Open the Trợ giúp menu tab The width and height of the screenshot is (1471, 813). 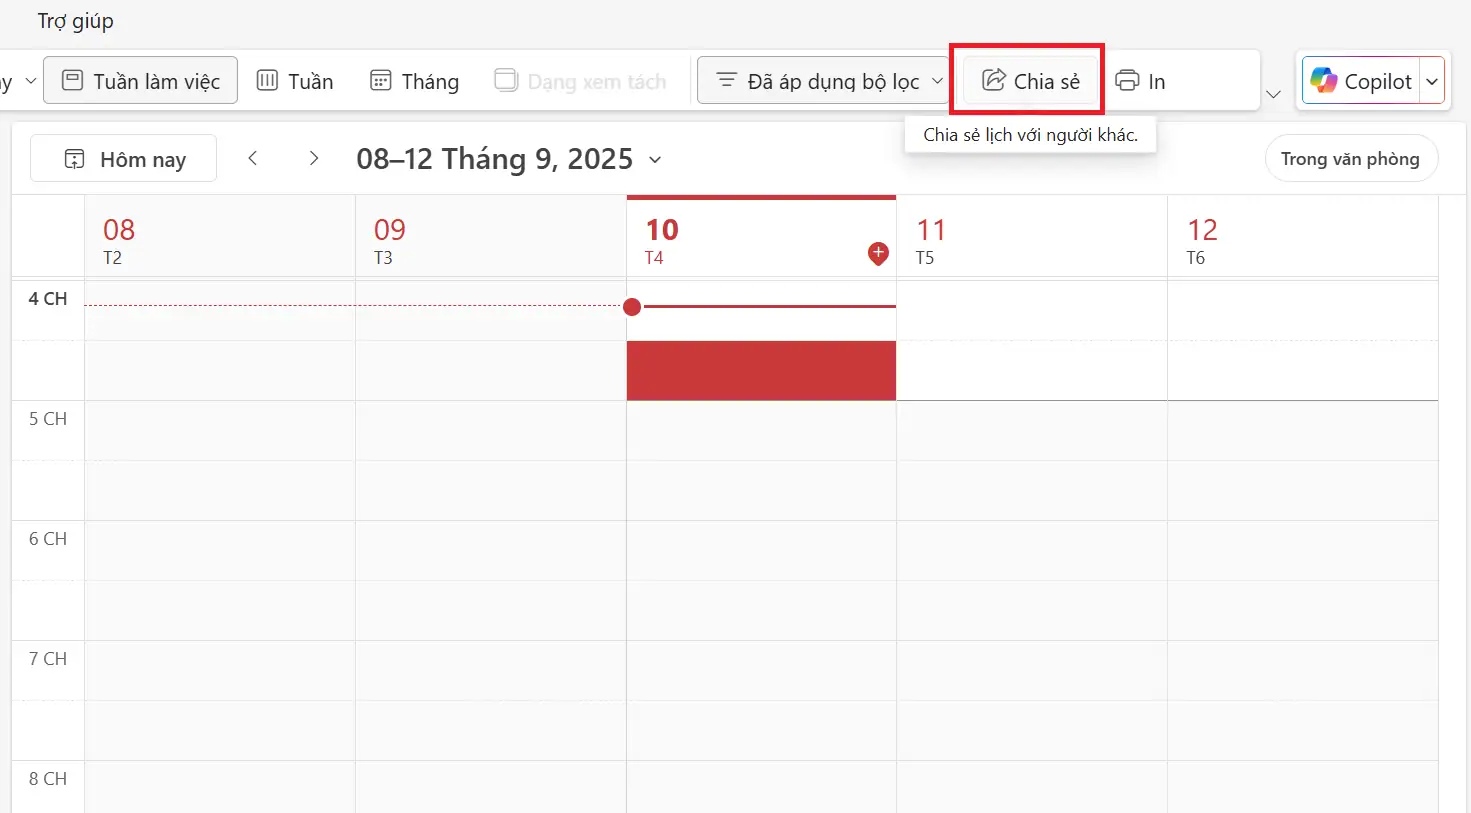click(76, 21)
